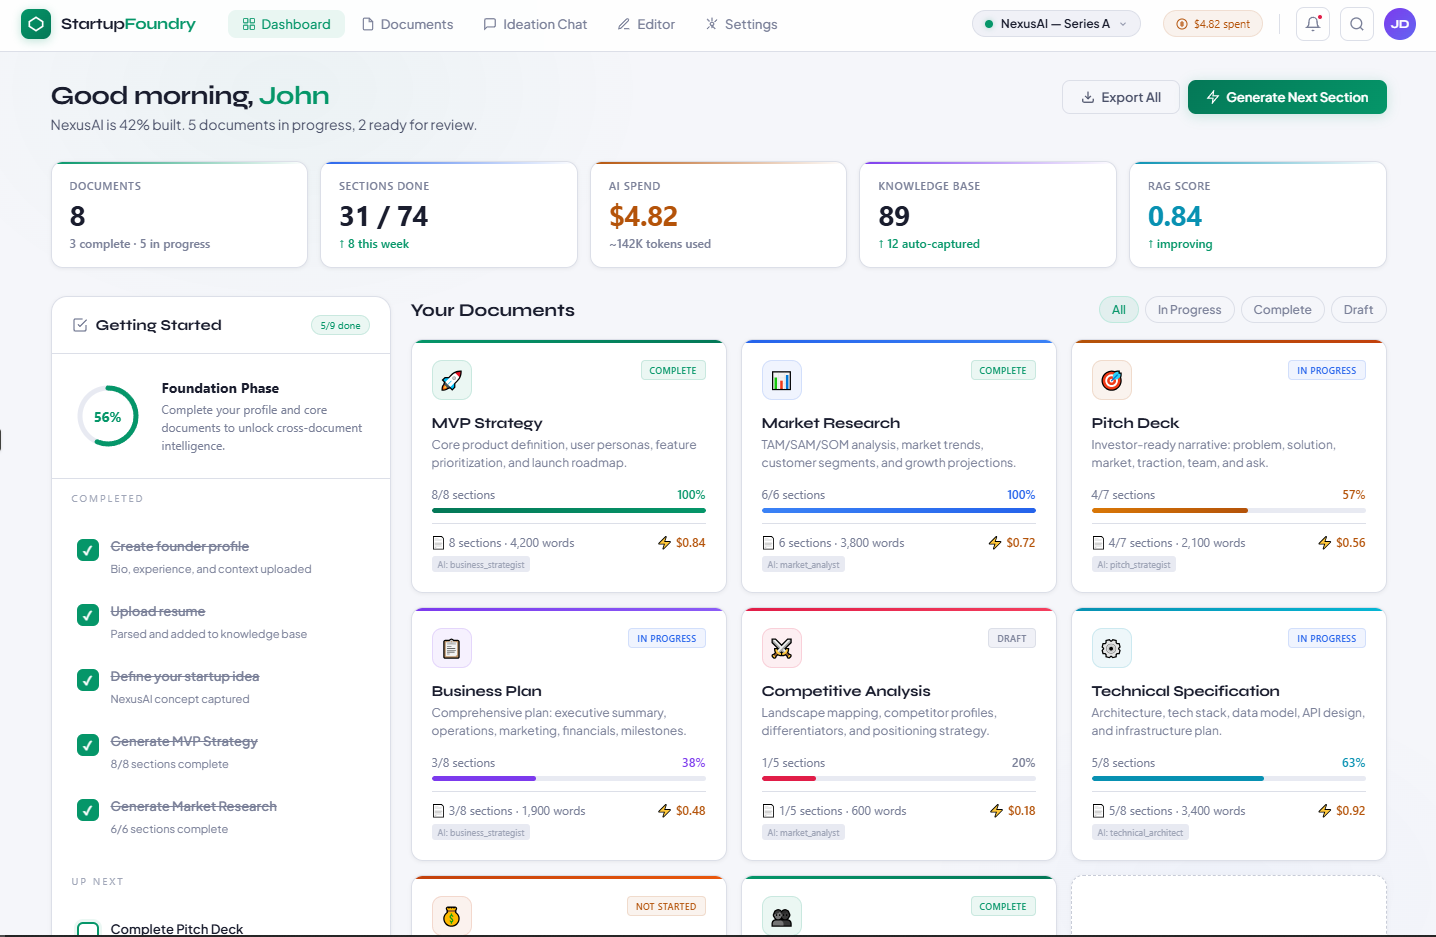Click page icon beside 4,200 words
The image size is (1436, 937).
[x=438, y=543]
